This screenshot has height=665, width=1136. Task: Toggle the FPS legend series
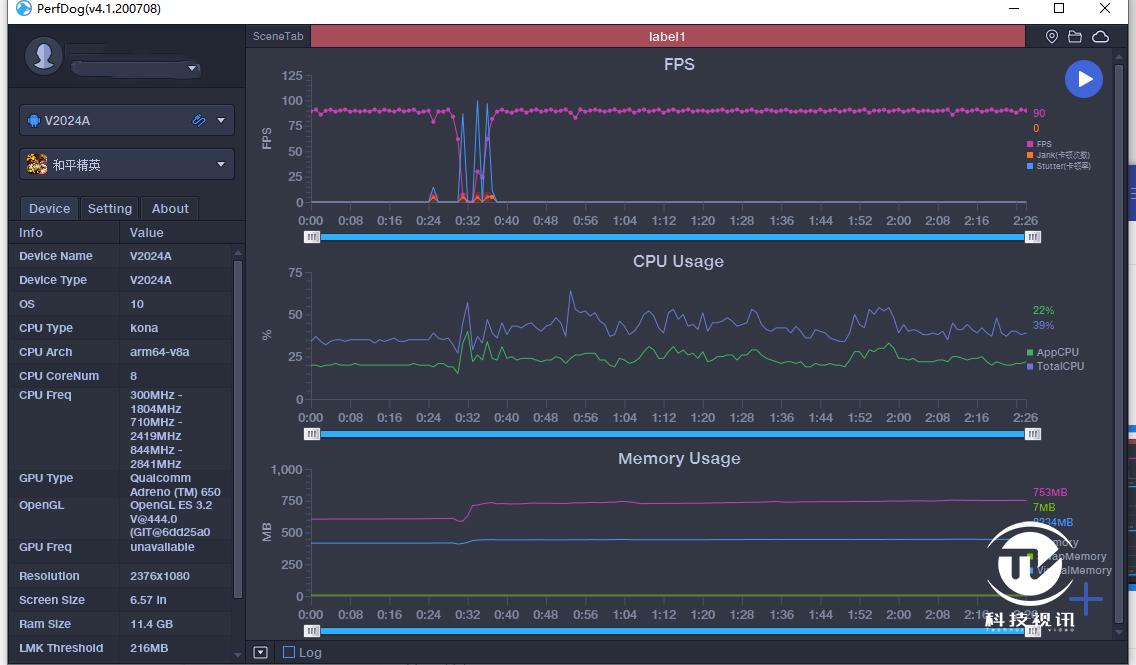click(x=1039, y=144)
